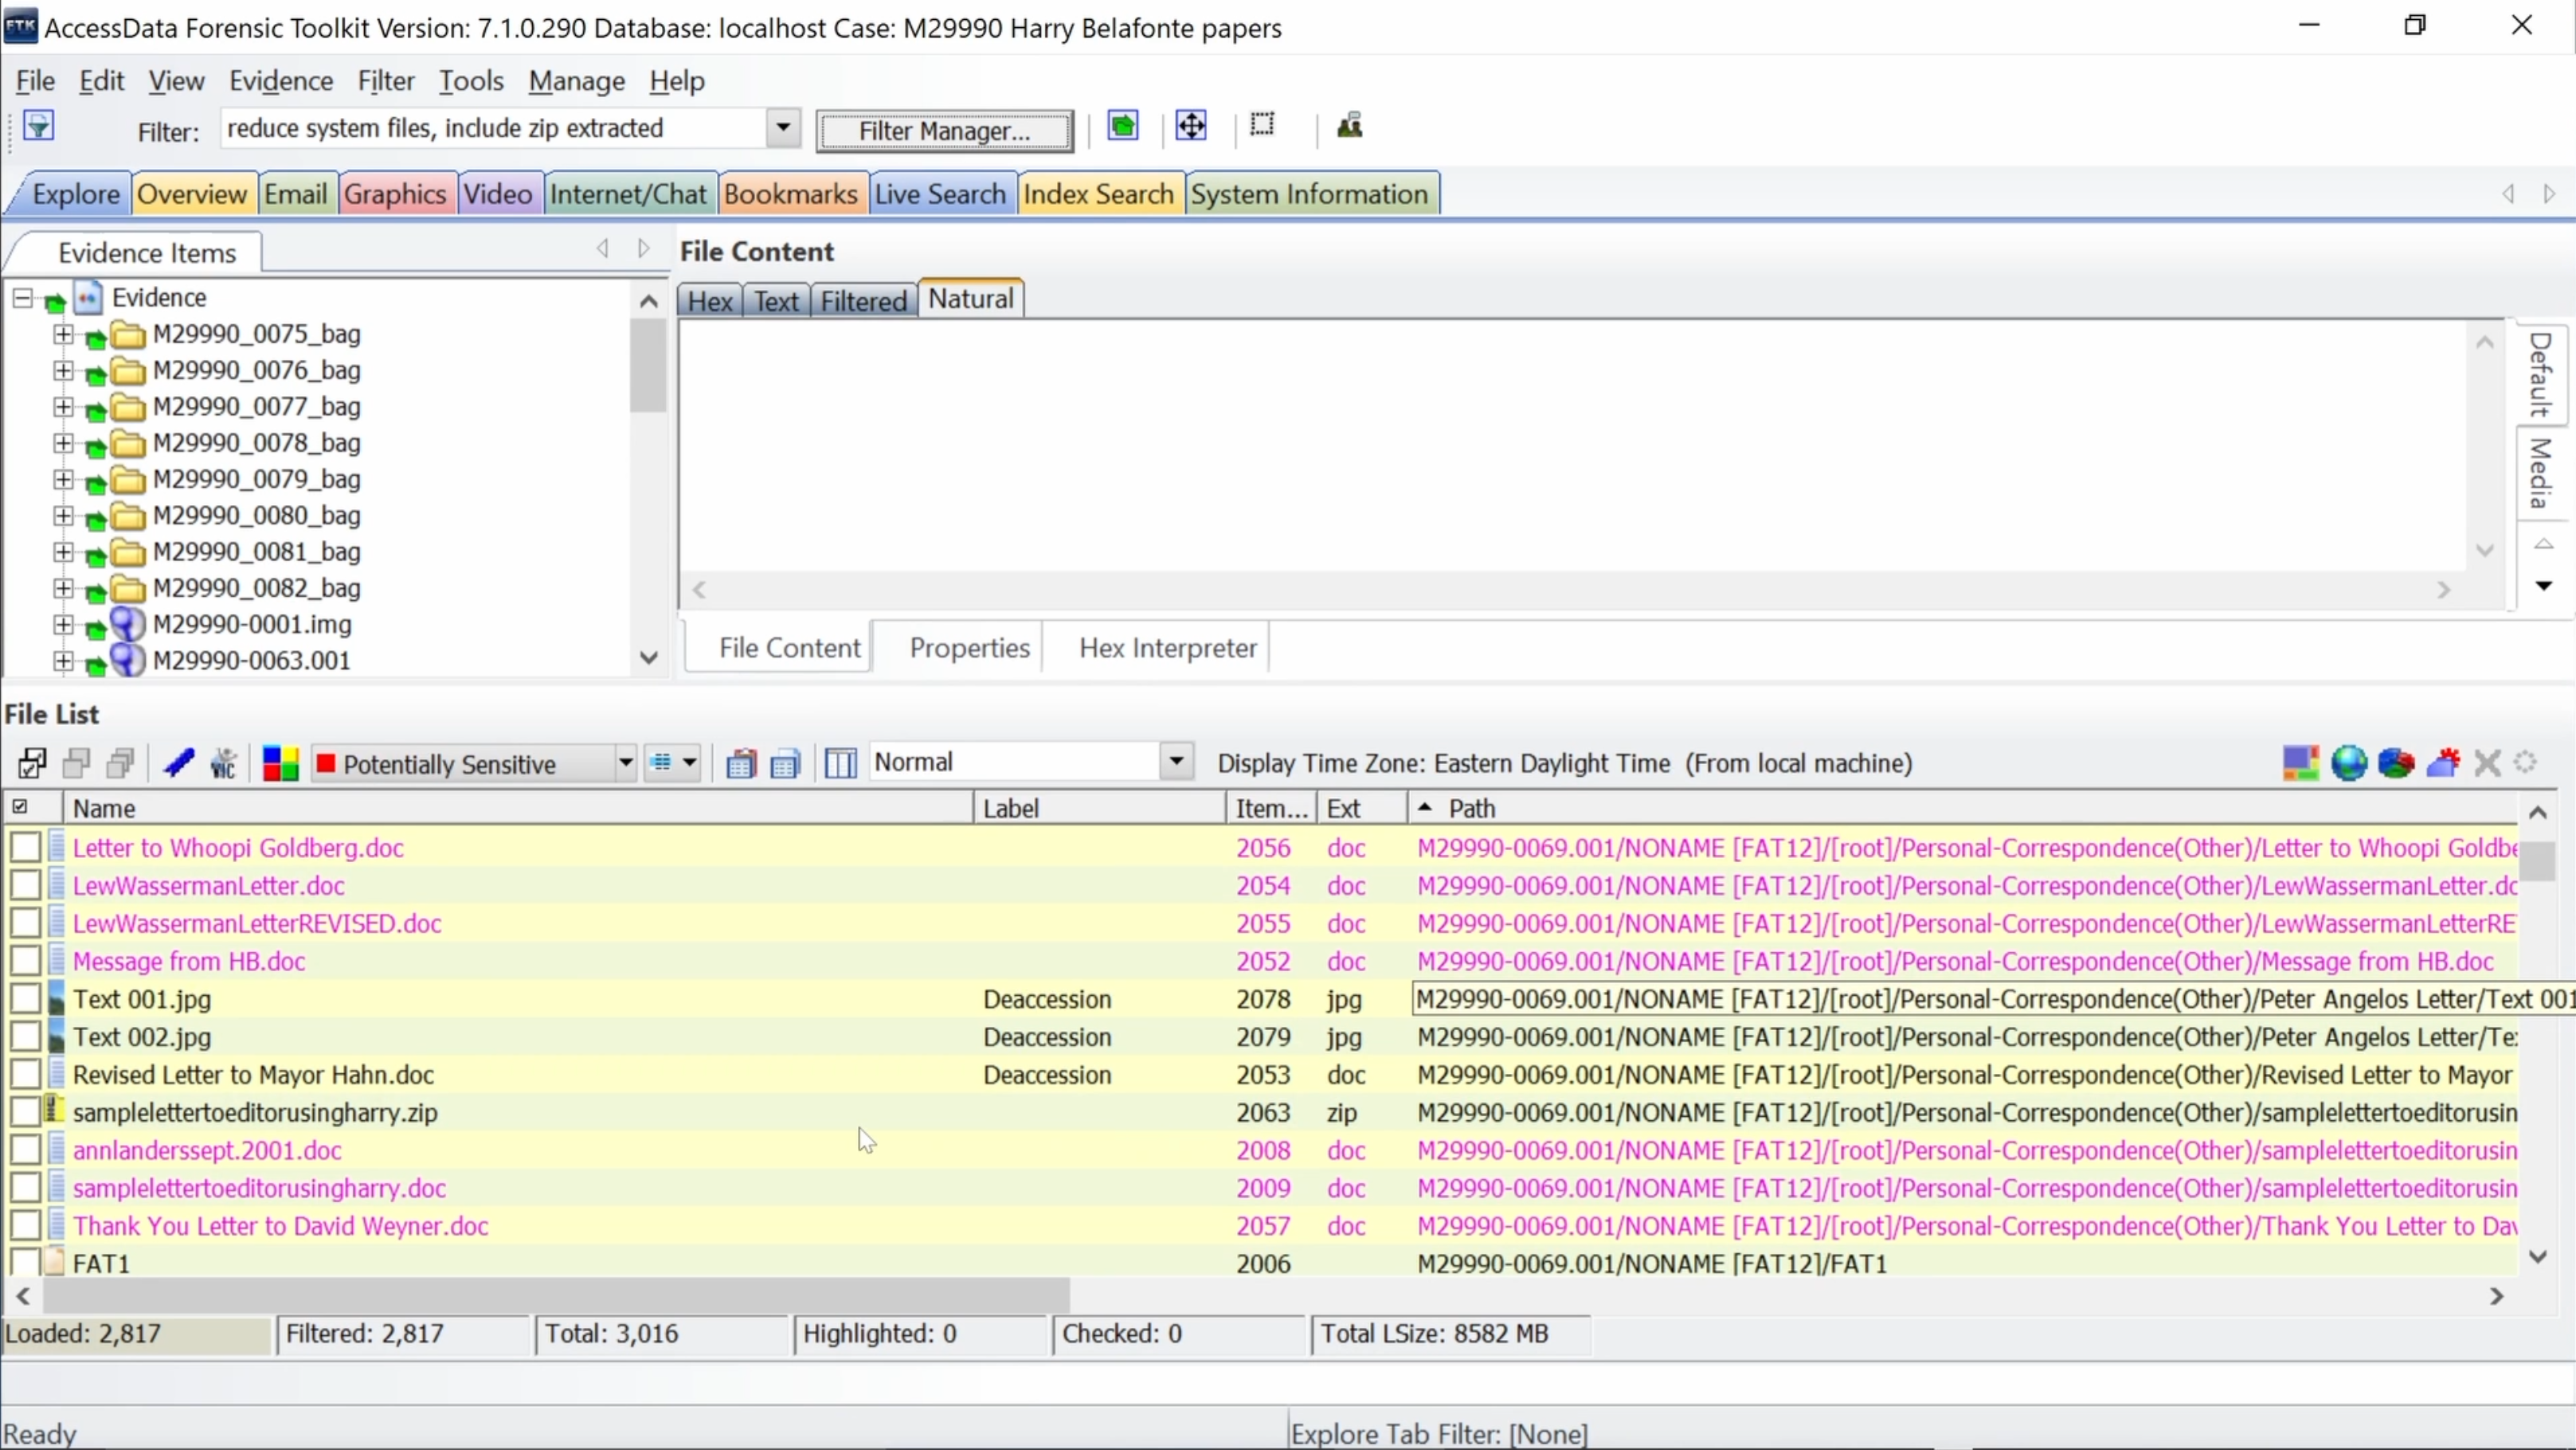Check the box for Message from HB.doc

26,961
